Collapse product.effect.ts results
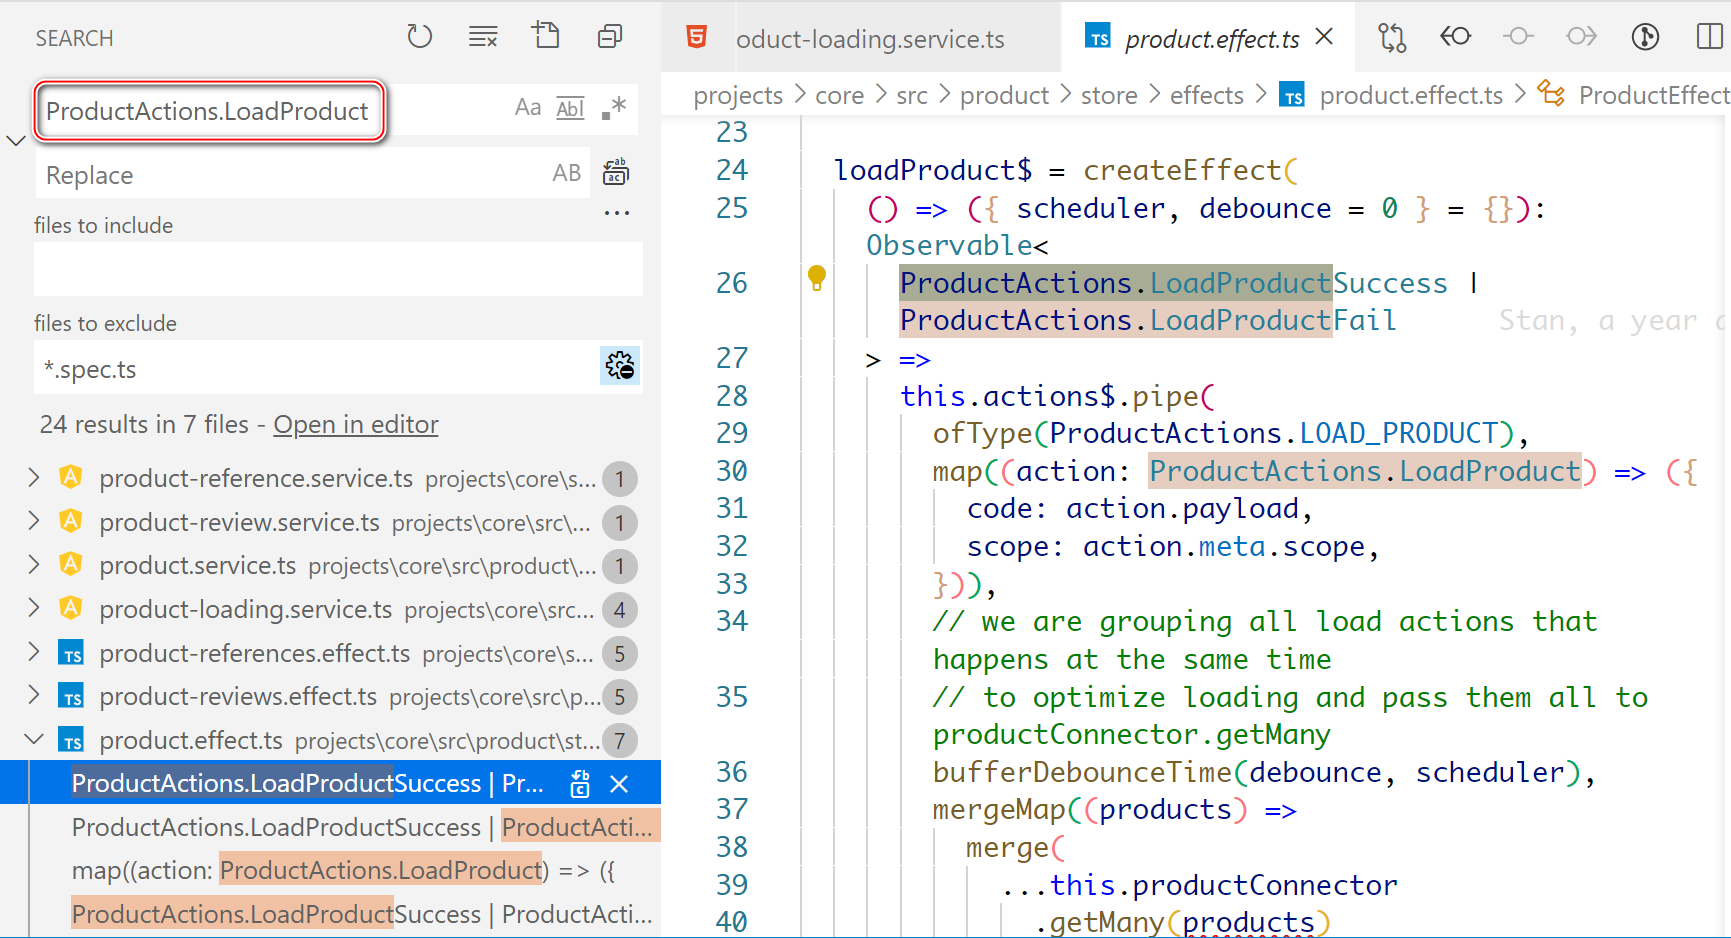Viewport: 1731px width, 938px height. click(34, 740)
